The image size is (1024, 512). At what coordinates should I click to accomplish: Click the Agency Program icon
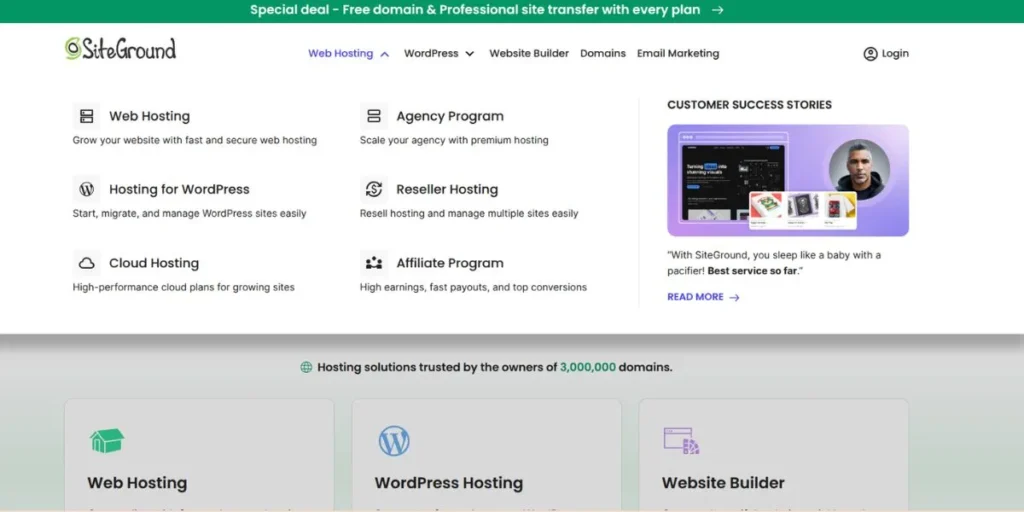tap(374, 116)
